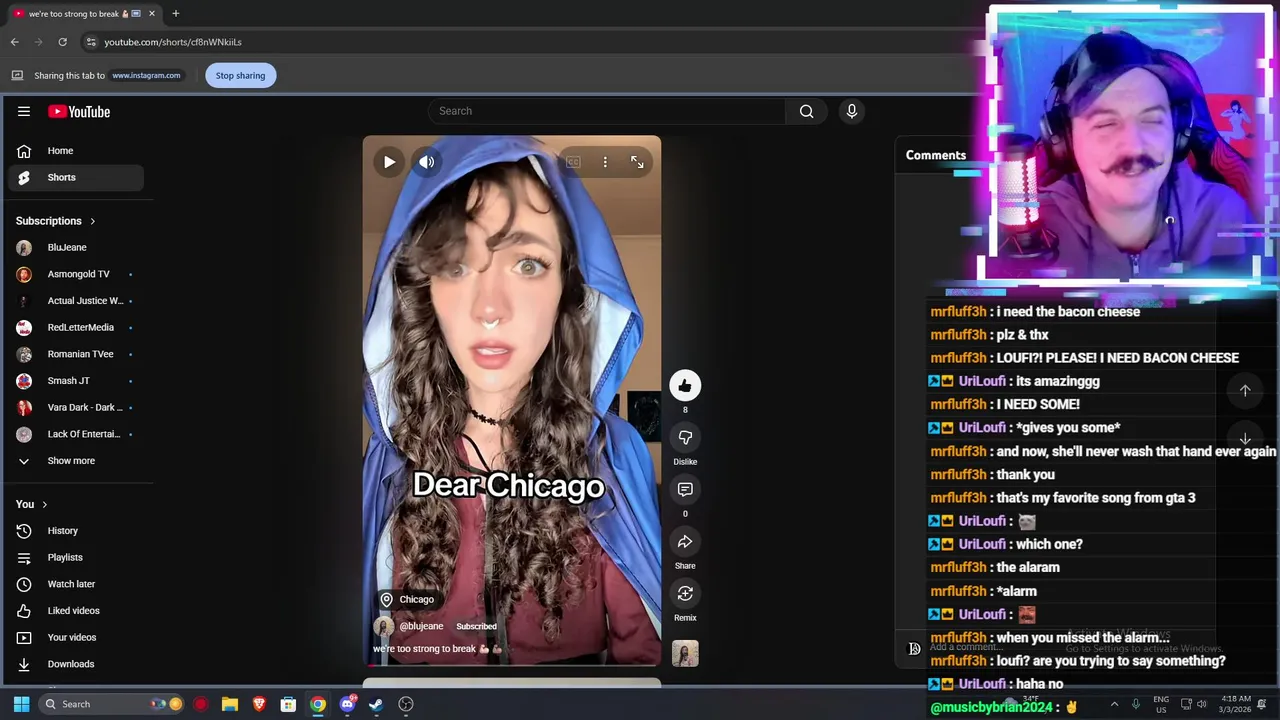Image resolution: width=1280 pixels, height=720 pixels.
Task: Open Vara Dark subscription channel
Action: 76,407
